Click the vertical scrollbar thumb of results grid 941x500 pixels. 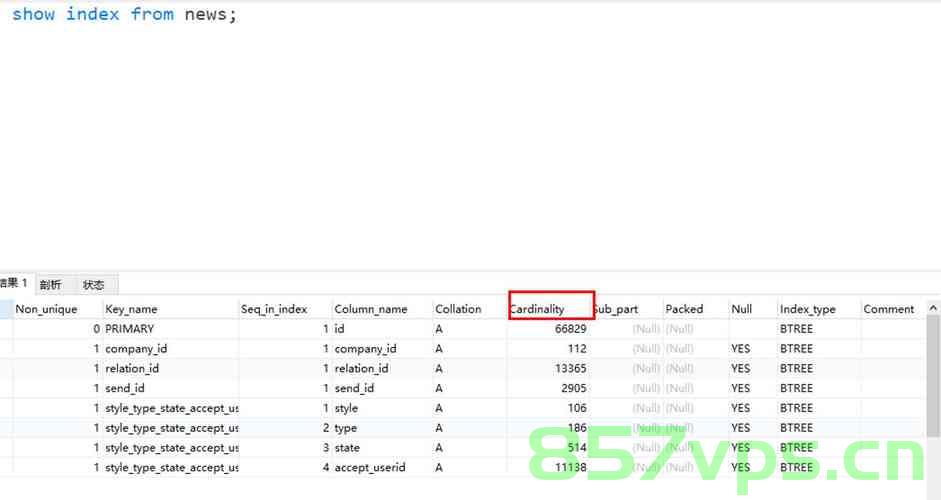point(933,376)
